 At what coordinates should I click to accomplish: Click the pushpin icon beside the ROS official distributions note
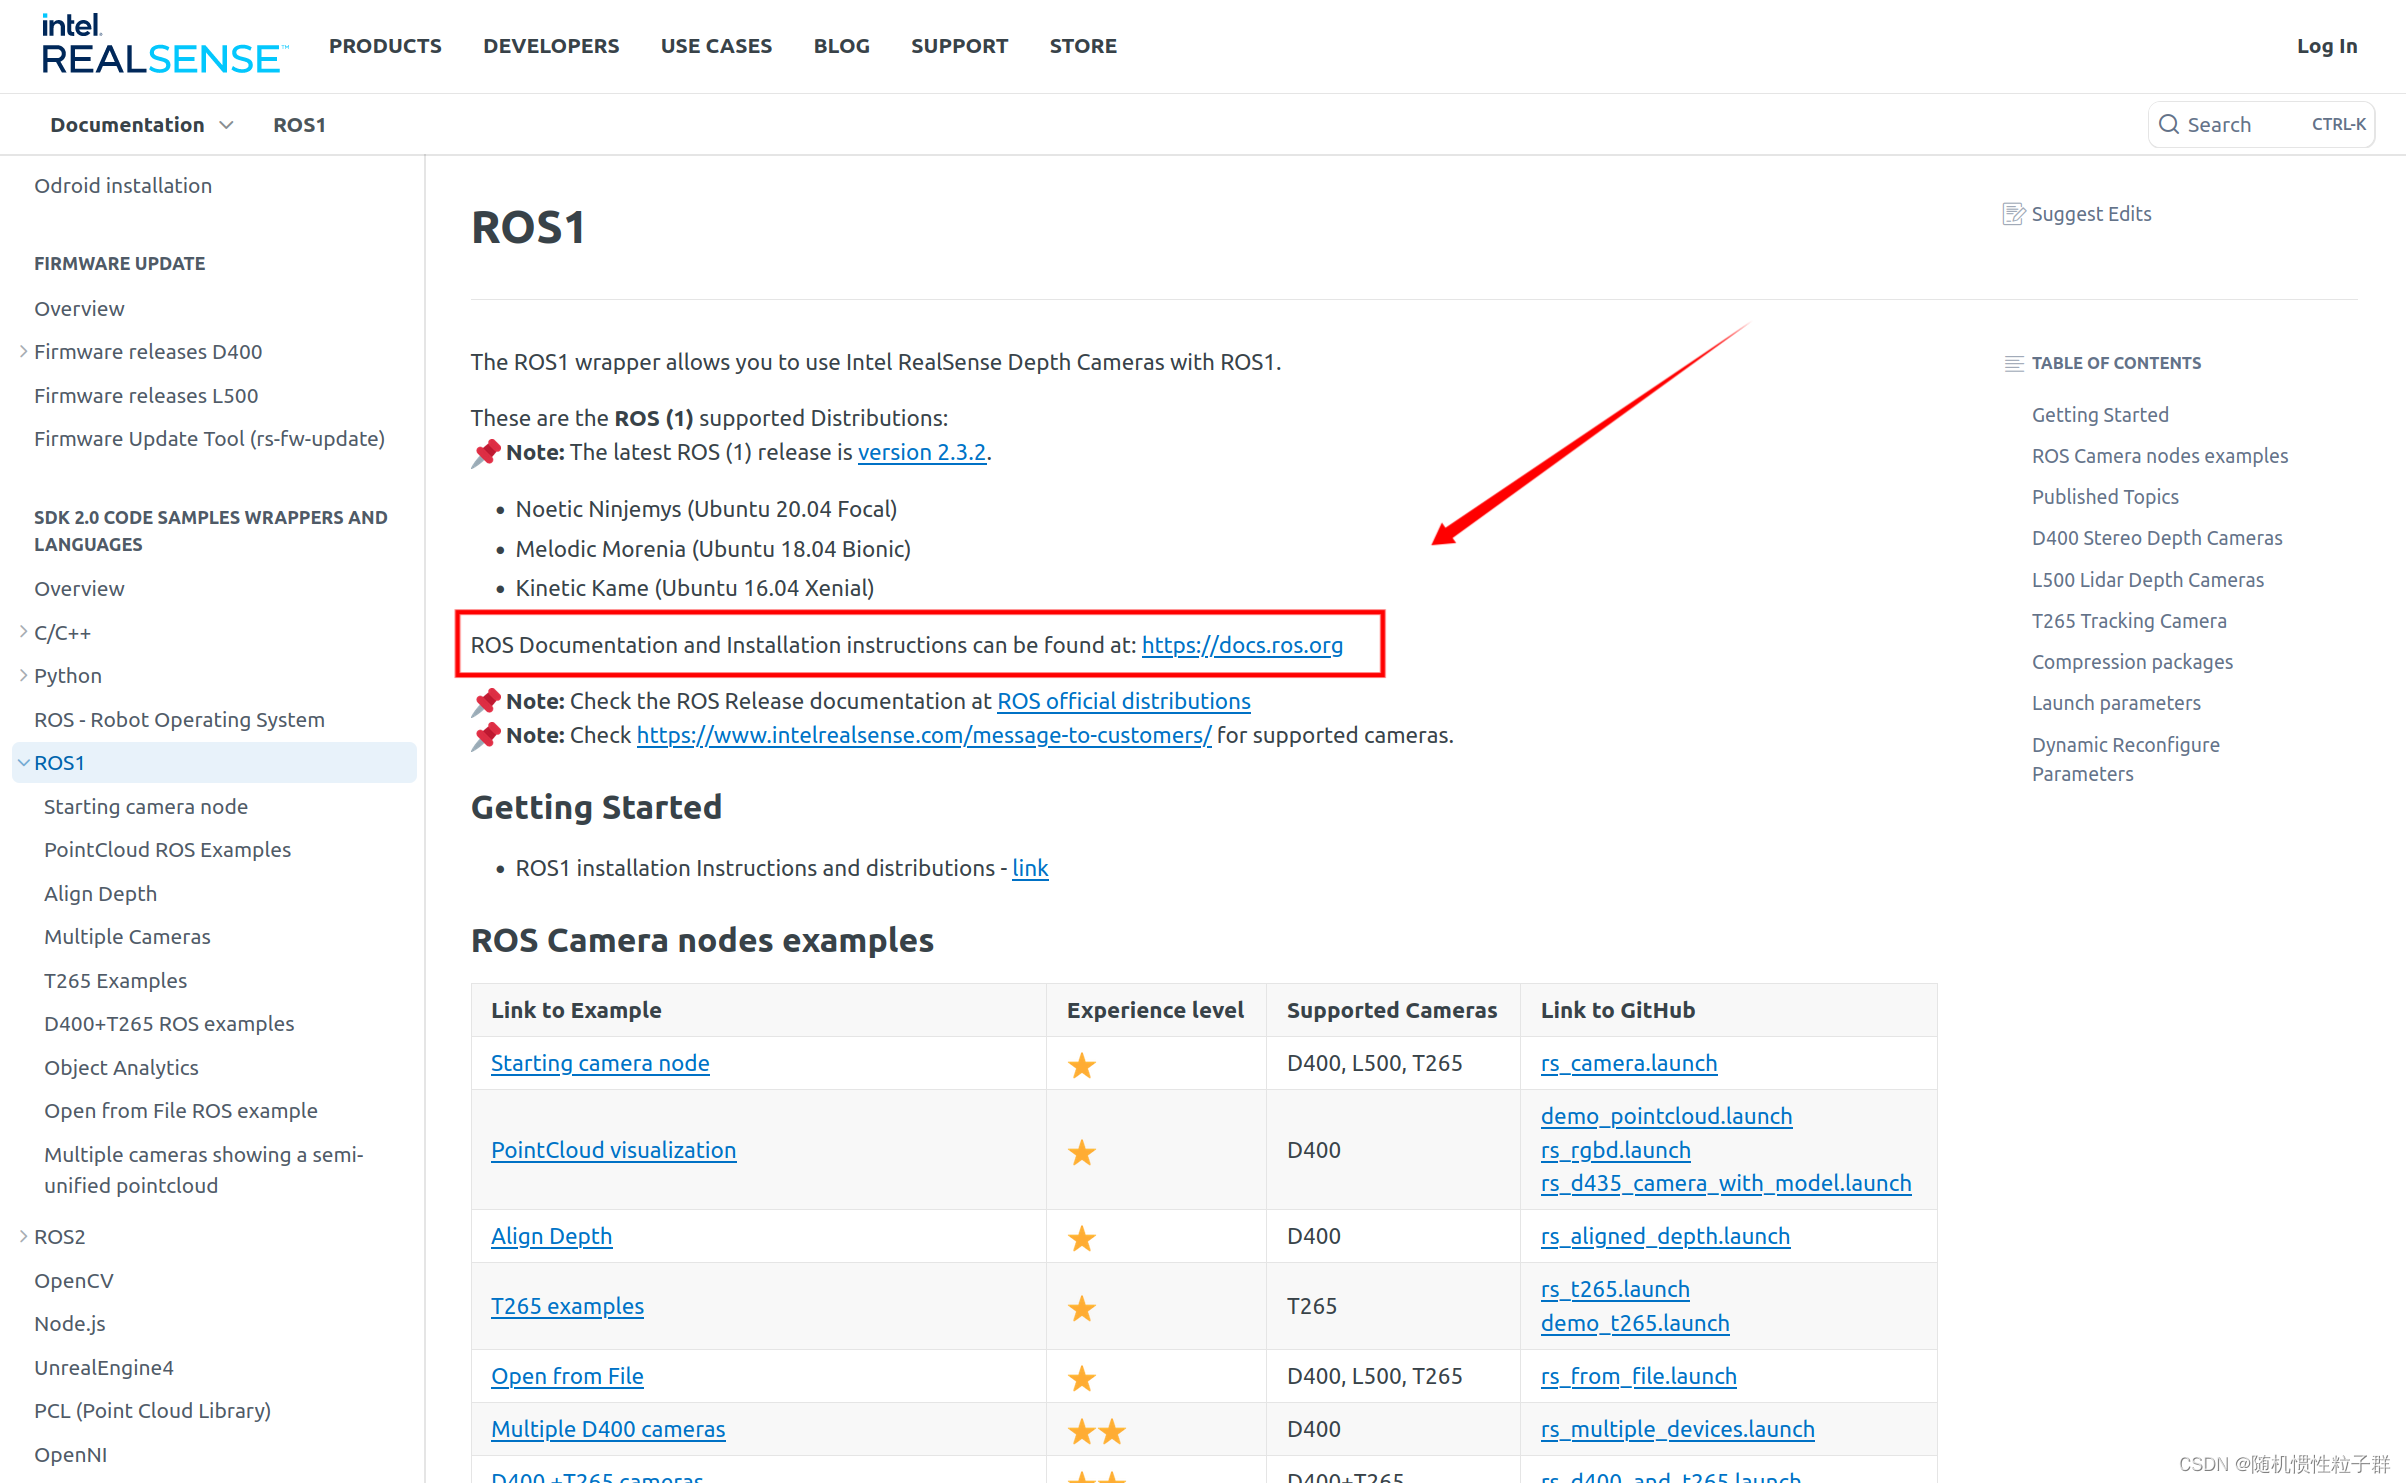[486, 702]
